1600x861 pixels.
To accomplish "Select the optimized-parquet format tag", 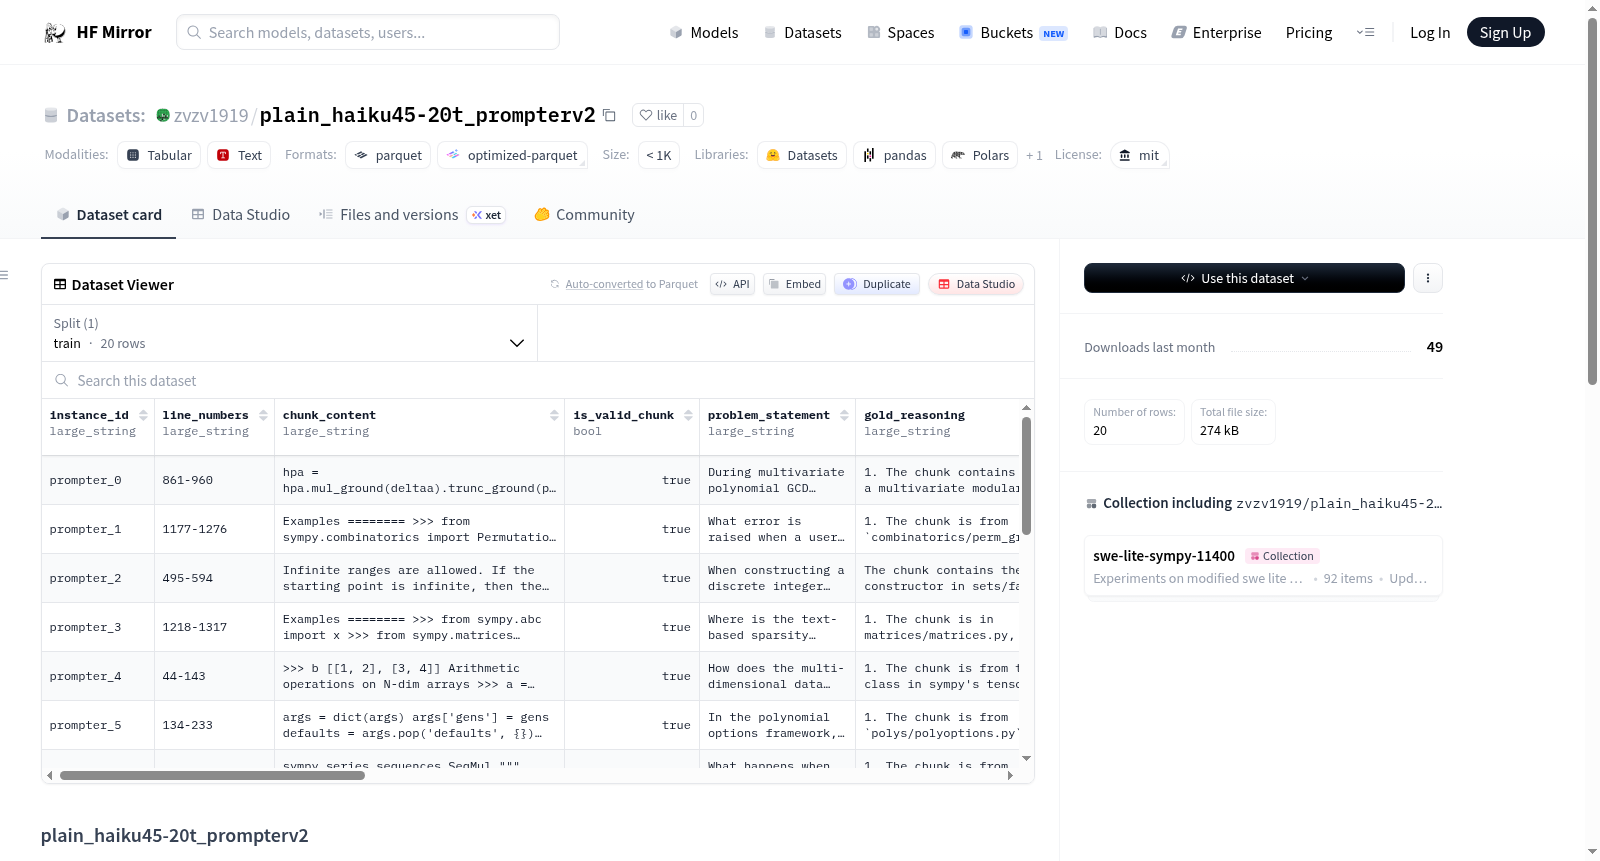I will pos(512,155).
